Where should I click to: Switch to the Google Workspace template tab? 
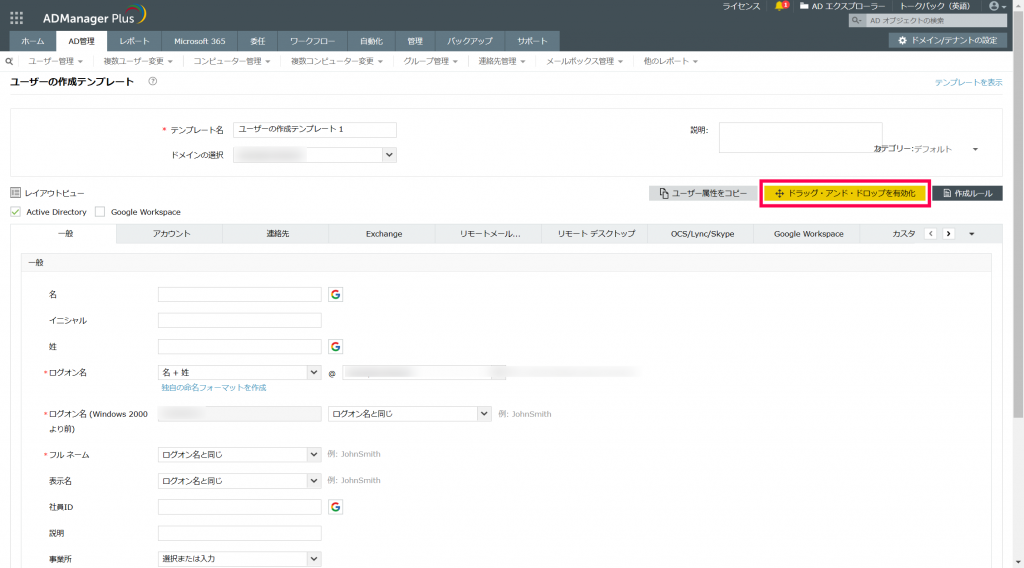click(x=808, y=234)
